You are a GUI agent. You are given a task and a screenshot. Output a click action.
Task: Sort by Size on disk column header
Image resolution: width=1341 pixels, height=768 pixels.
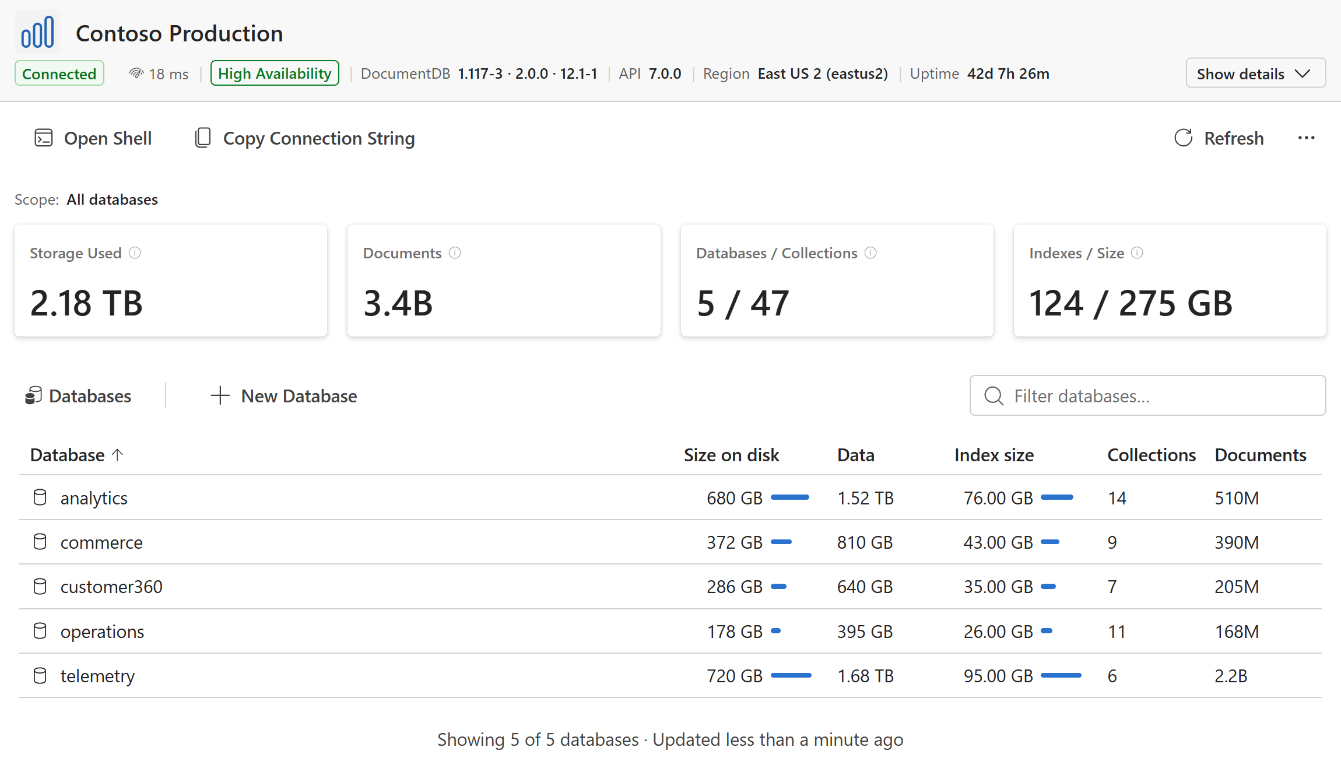[x=732, y=455]
